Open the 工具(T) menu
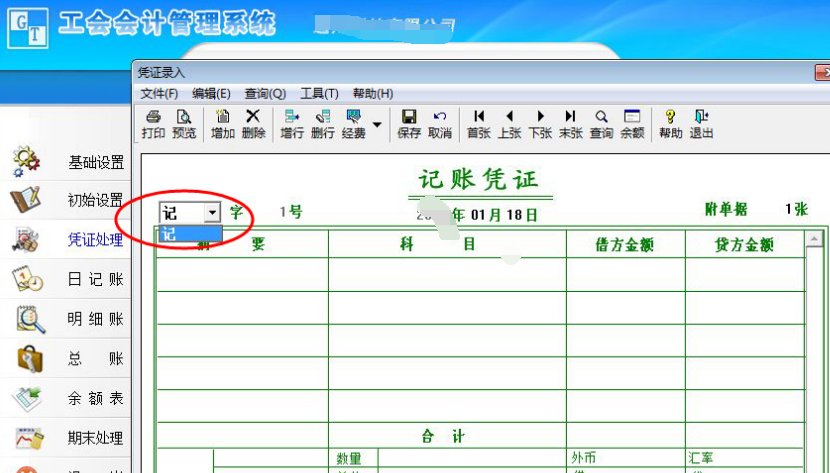 coord(319,94)
